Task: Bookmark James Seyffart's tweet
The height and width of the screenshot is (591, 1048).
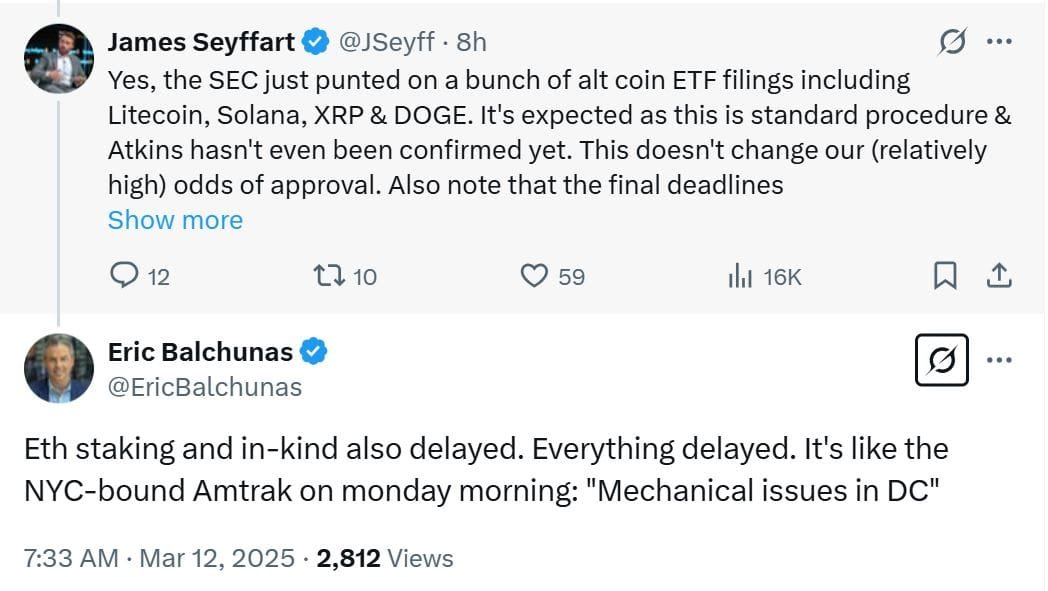Action: coord(944,276)
